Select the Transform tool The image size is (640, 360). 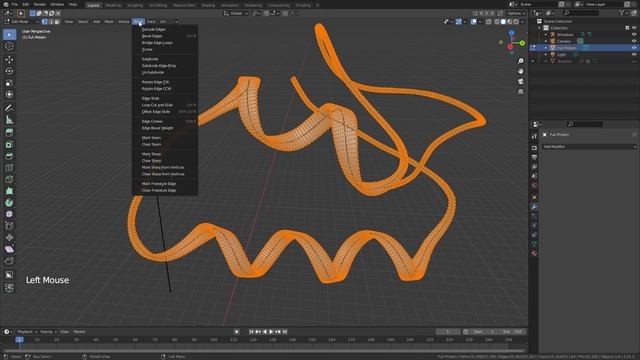(9, 94)
